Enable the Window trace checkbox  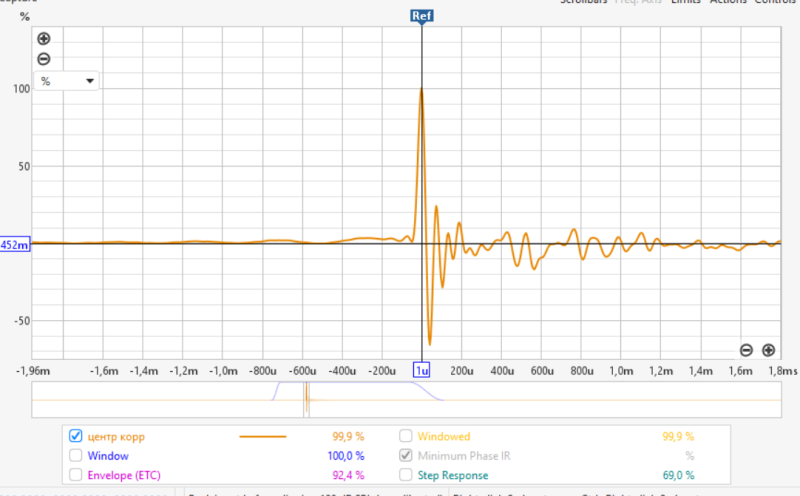(x=75, y=455)
